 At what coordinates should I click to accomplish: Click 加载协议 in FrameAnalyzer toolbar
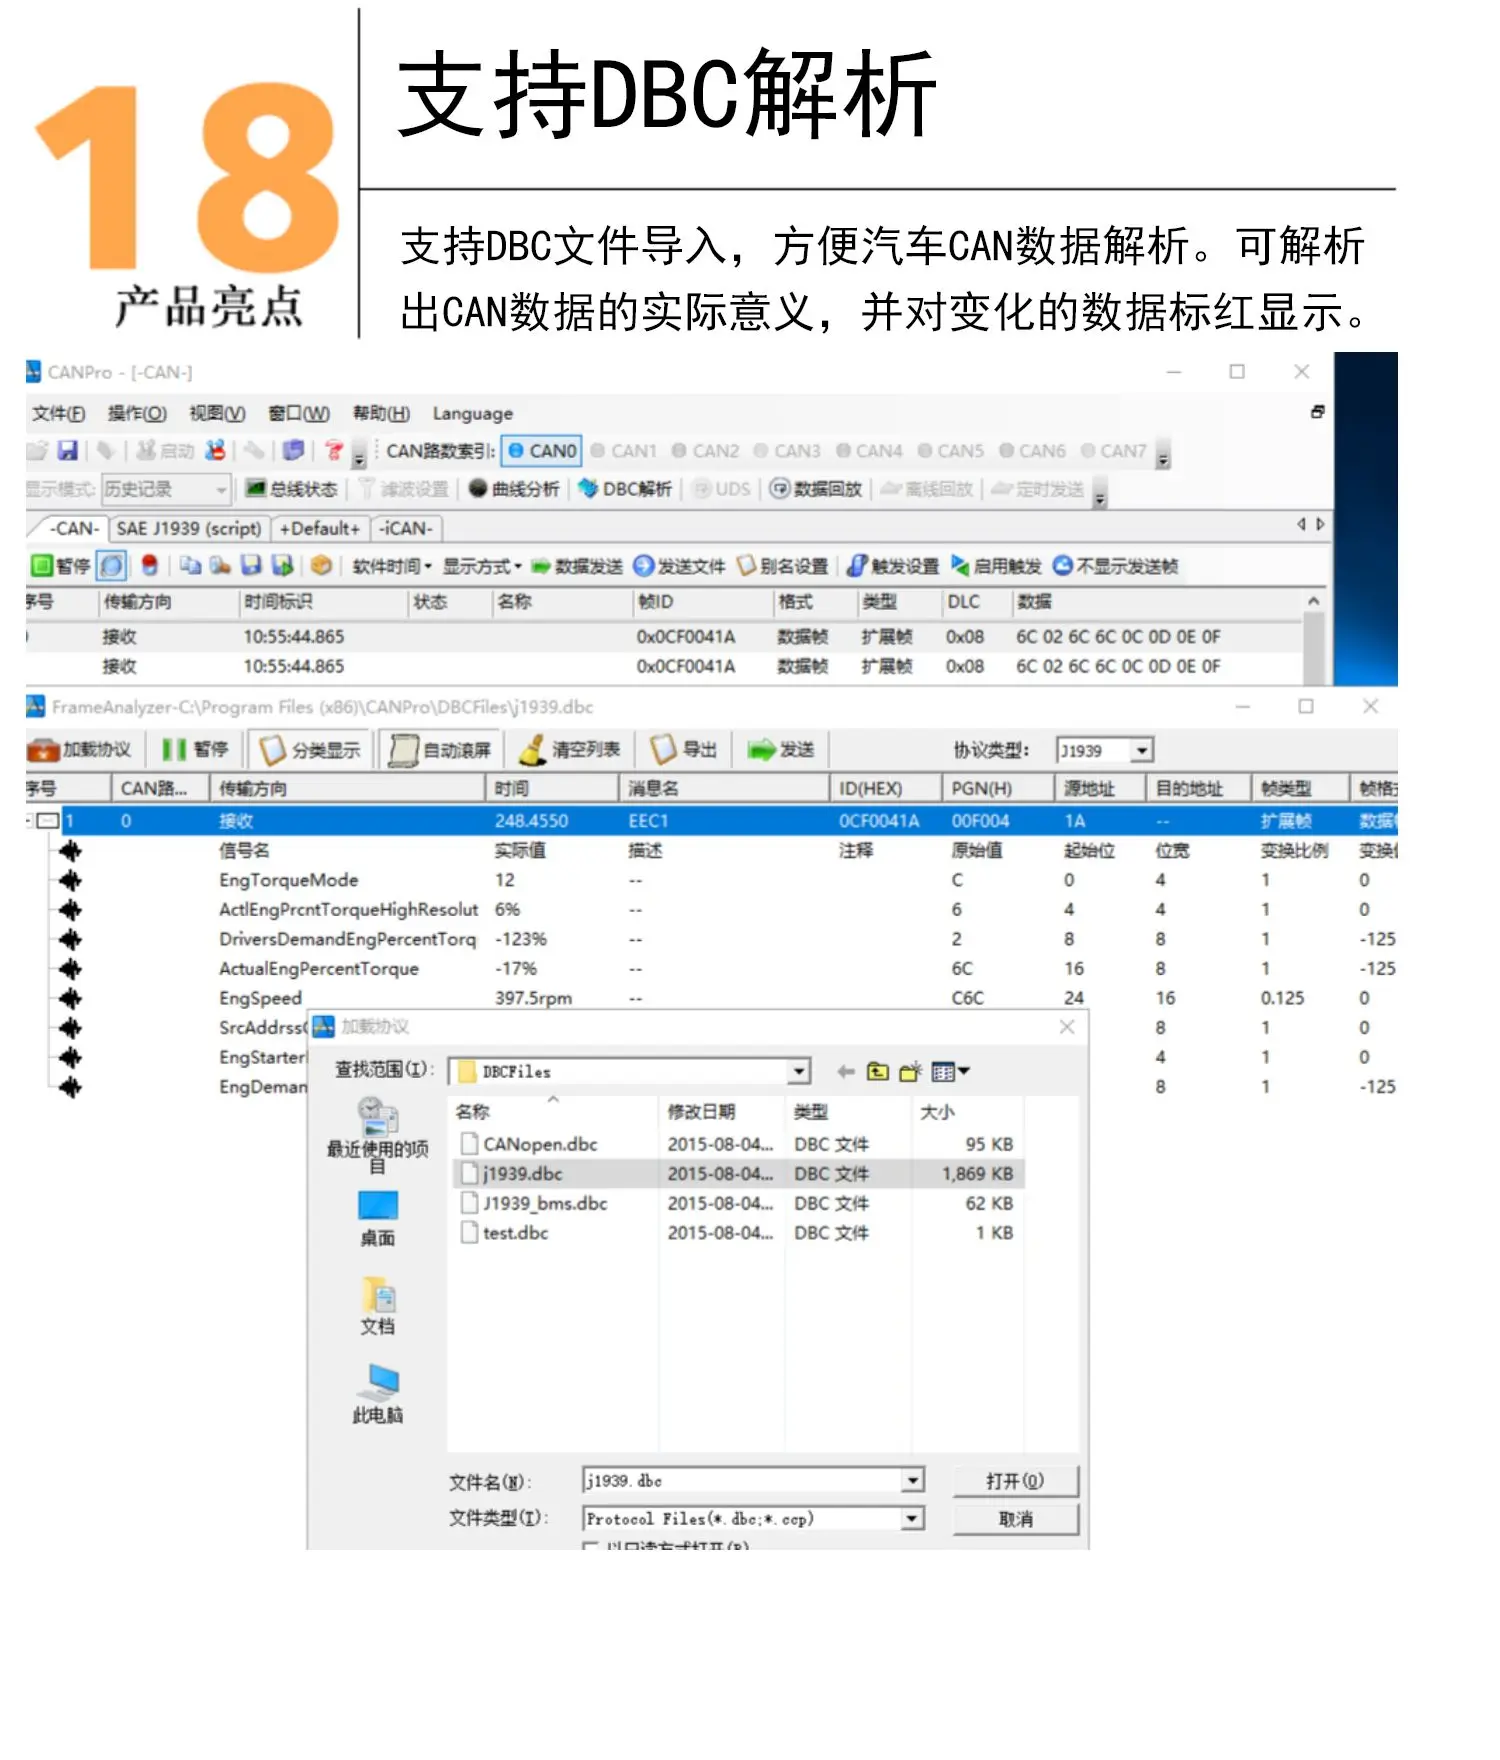pyautogui.click(x=79, y=750)
